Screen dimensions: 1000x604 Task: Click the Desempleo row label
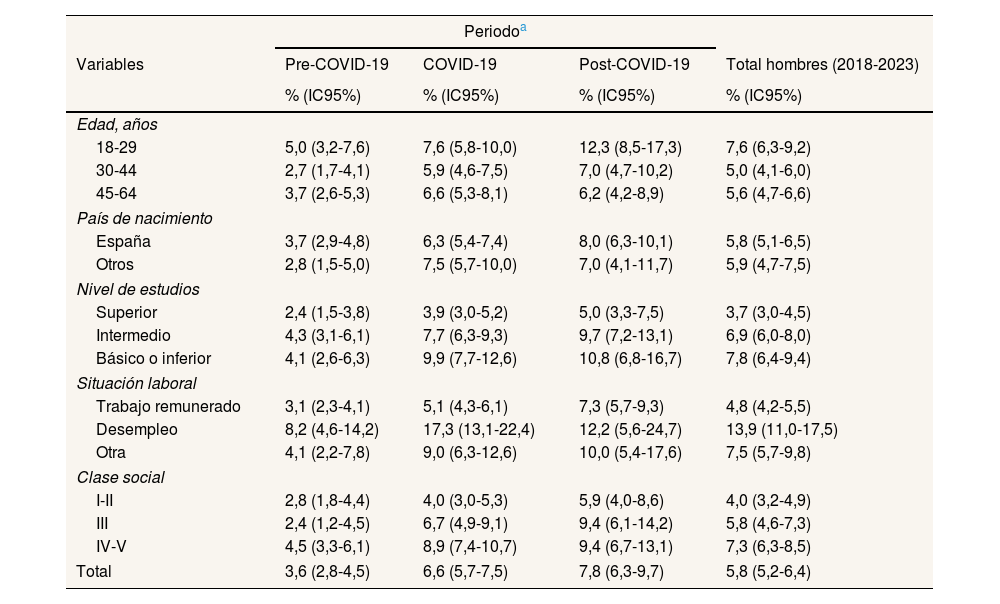(137, 430)
